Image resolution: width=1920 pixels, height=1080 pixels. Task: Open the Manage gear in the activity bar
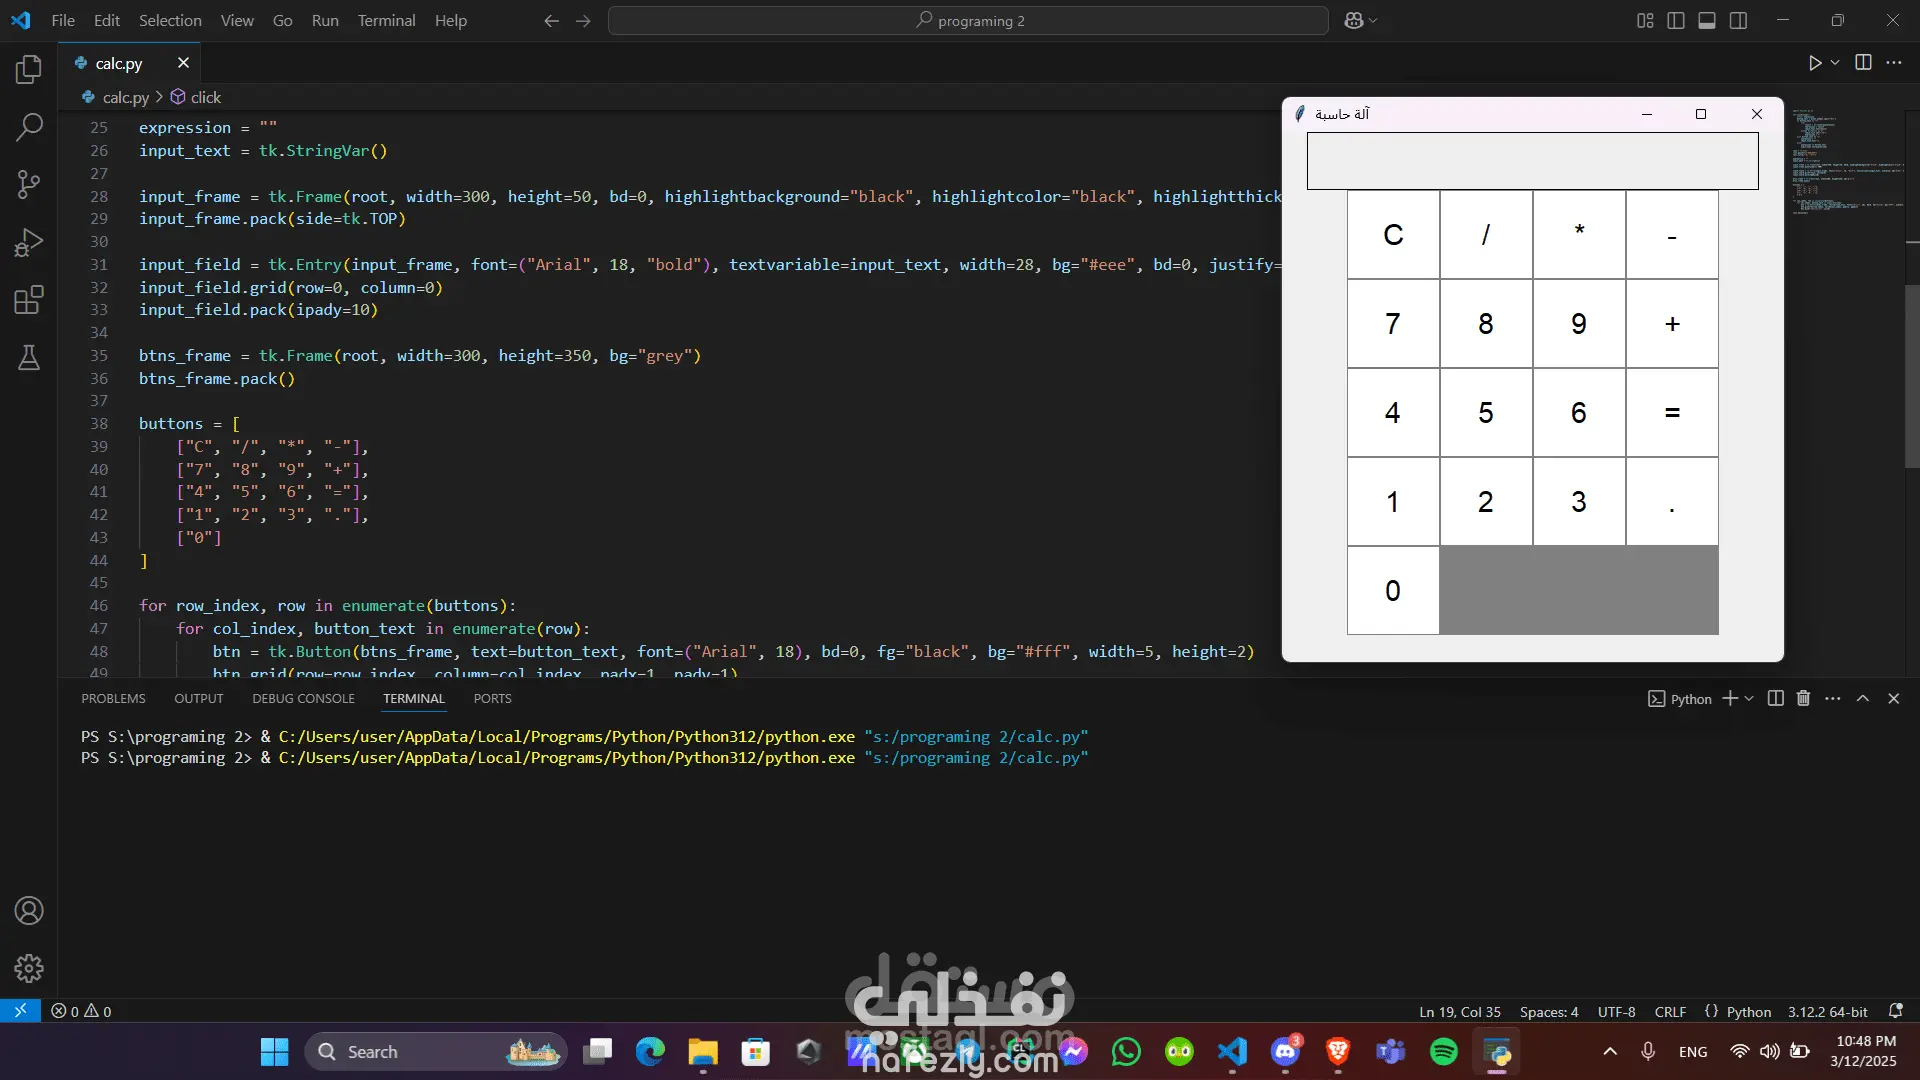[29, 968]
